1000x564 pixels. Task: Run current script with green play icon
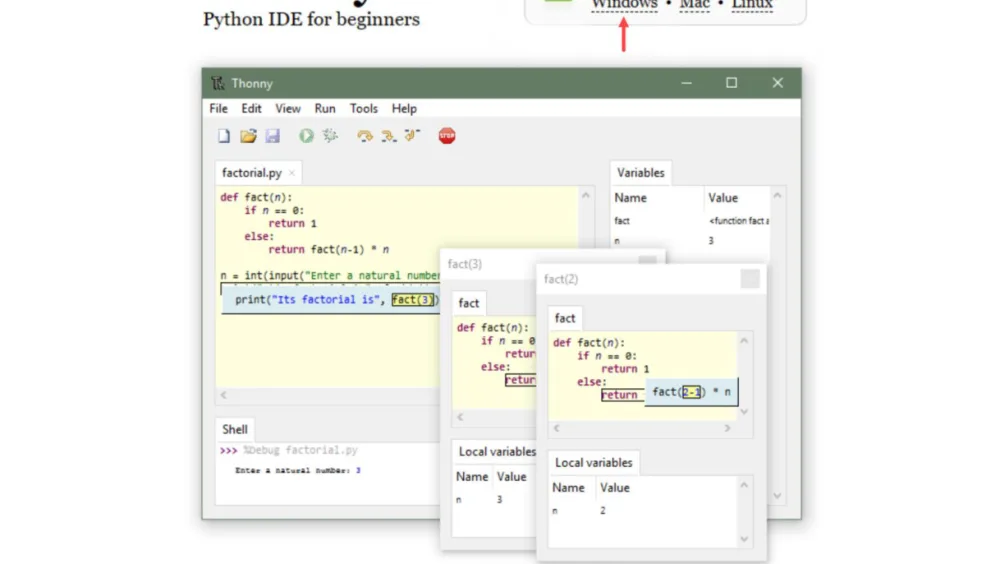coord(306,135)
